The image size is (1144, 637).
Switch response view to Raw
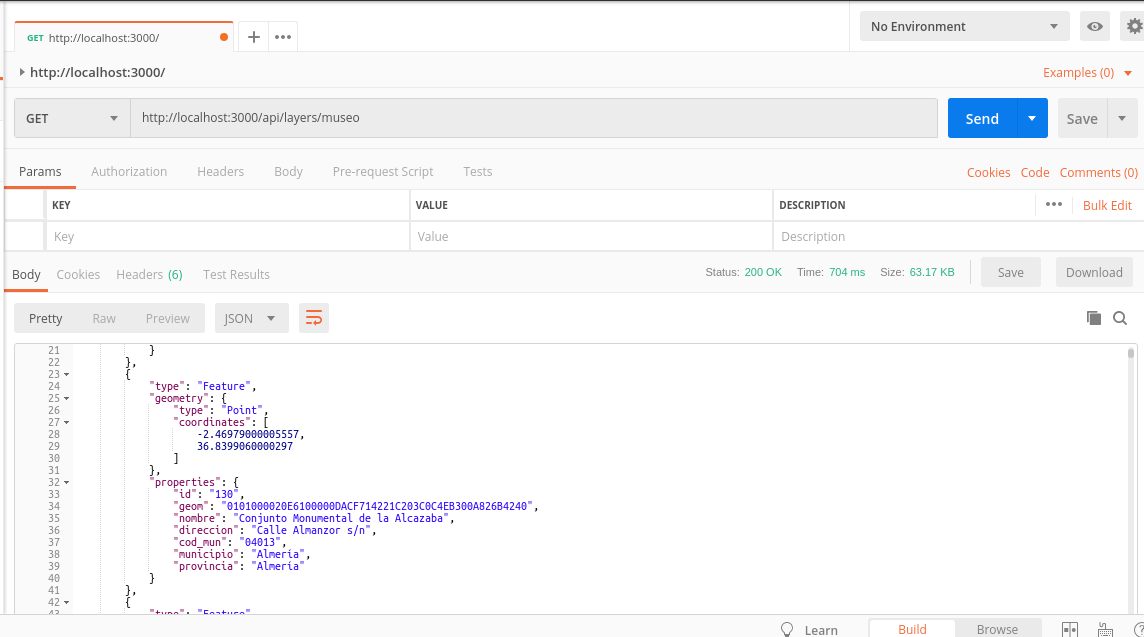(x=104, y=318)
